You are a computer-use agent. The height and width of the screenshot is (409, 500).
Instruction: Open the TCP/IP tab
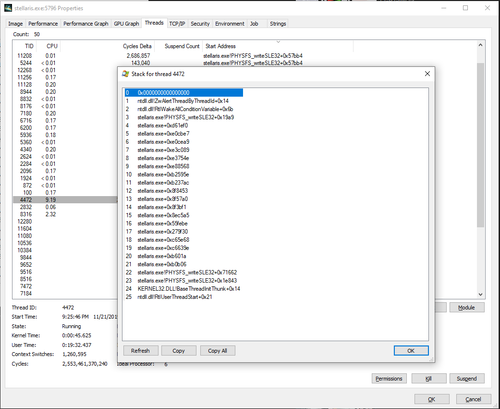[177, 24]
